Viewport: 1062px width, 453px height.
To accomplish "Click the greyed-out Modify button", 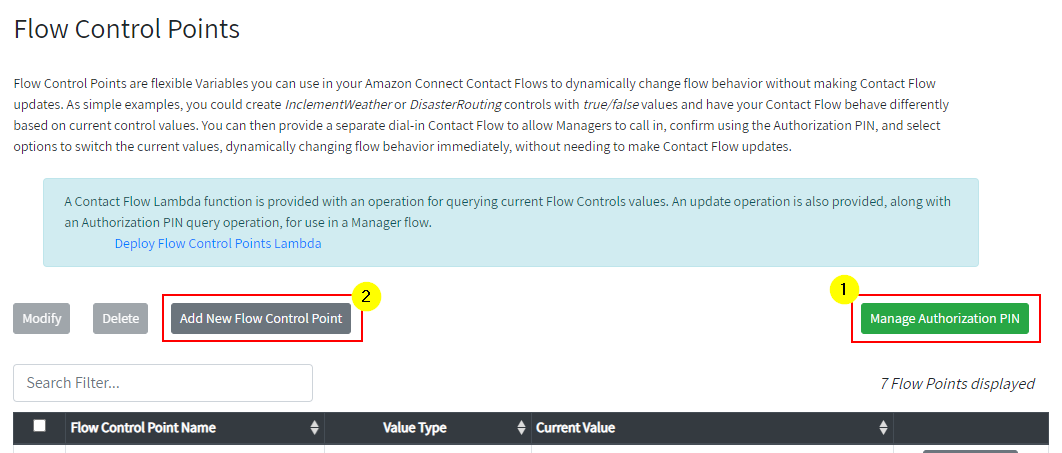I will pyautogui.click(x=41, y=318).
